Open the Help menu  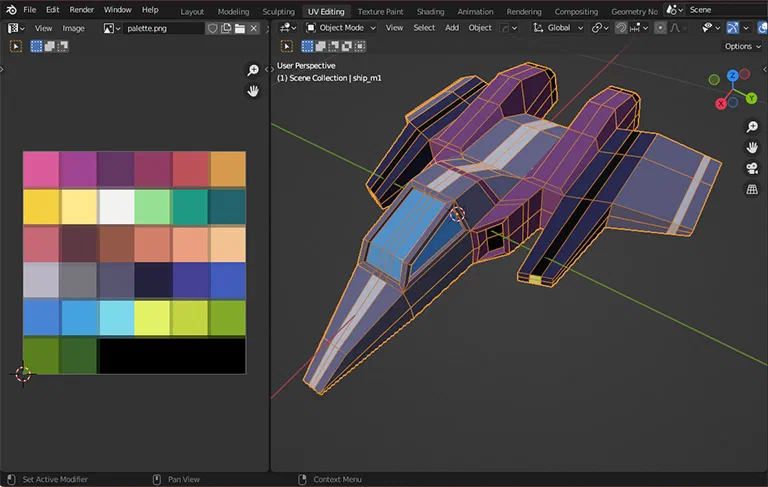click(150, 10)
